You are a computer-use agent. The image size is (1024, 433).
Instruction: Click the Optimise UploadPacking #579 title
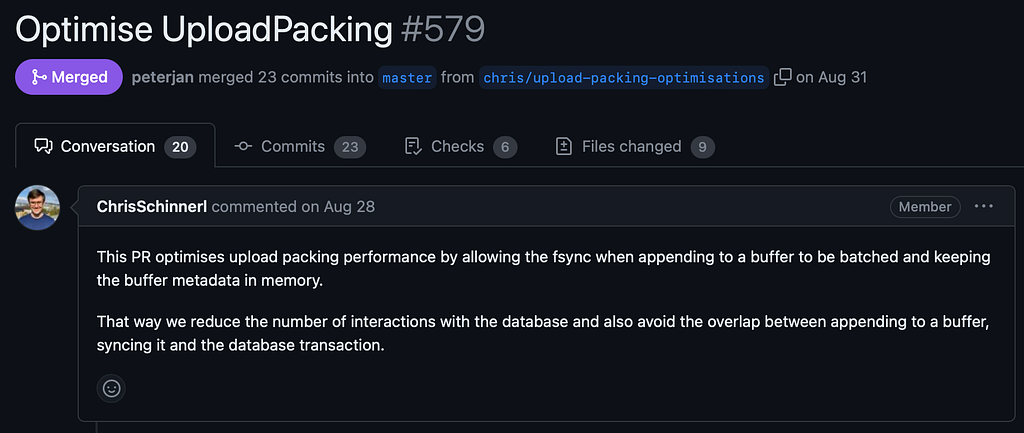pos(250,28)
